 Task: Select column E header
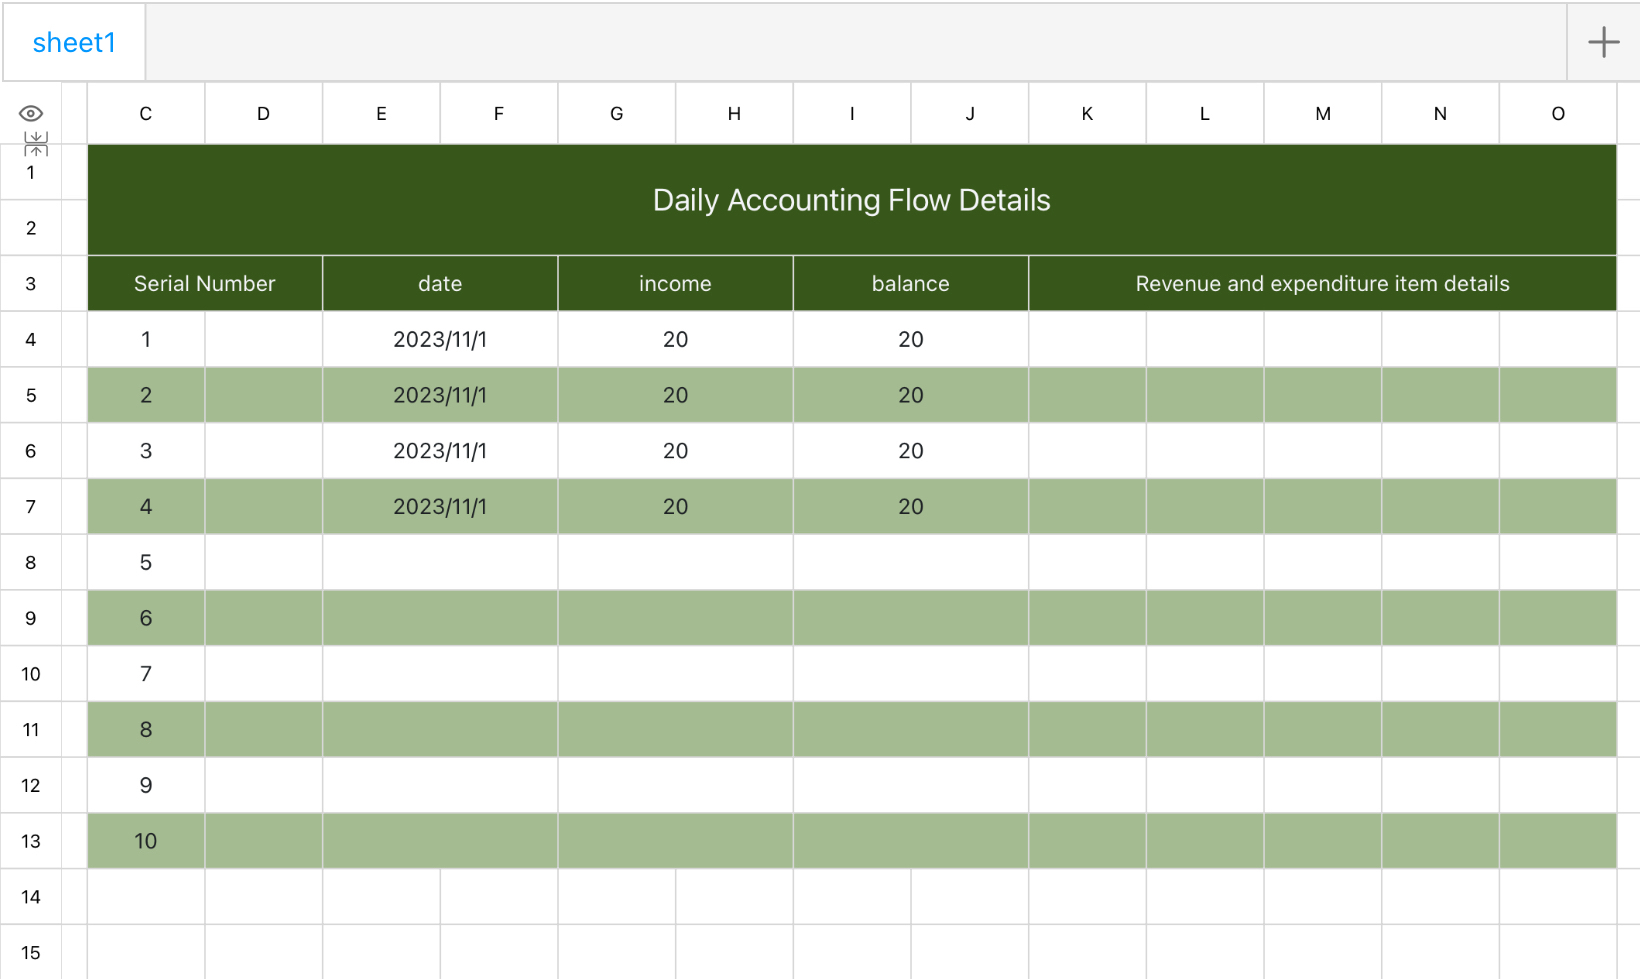(x=381, y=114)
